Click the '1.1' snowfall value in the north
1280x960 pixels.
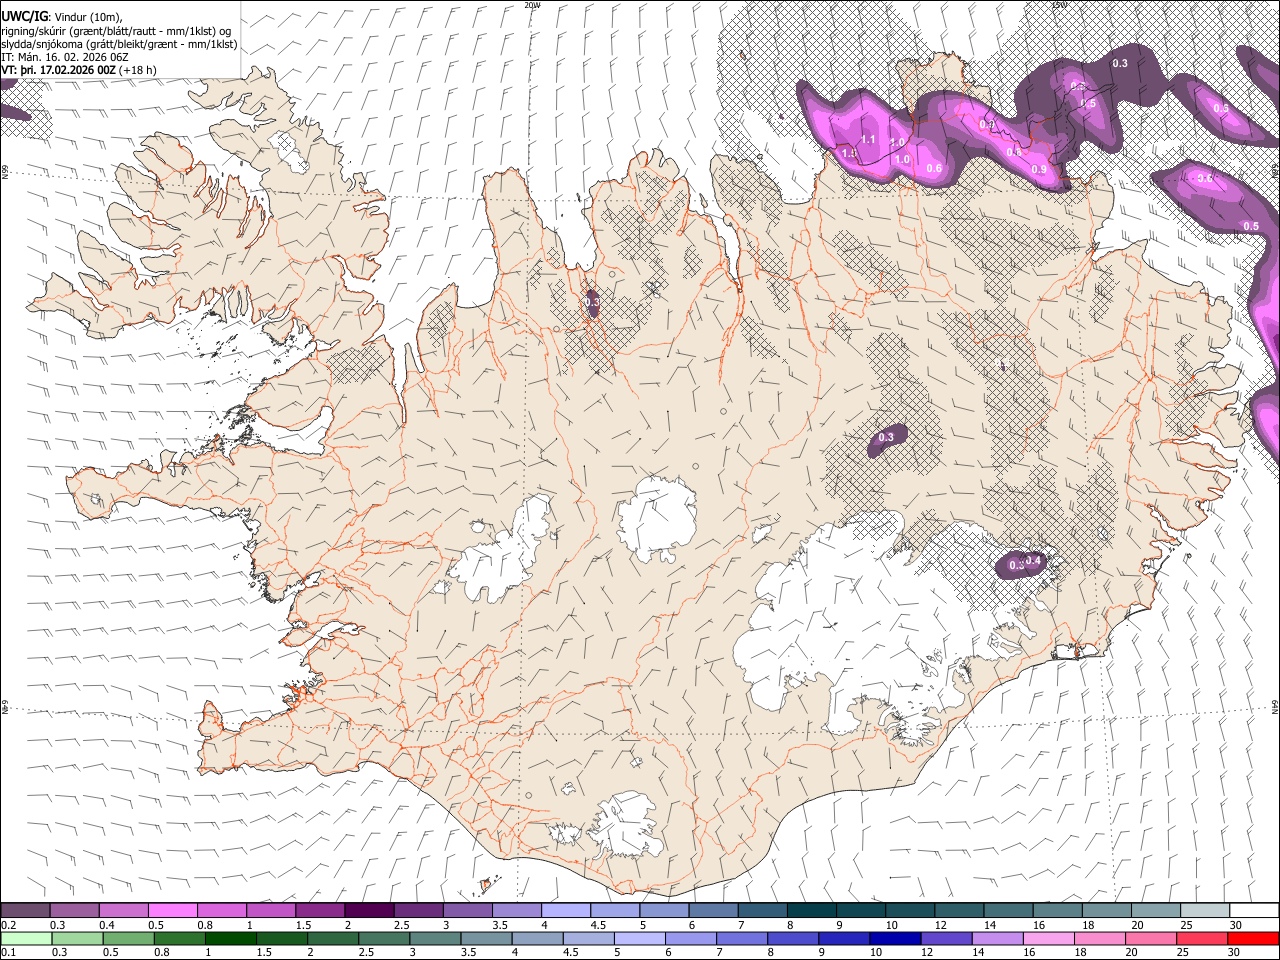tap(868, 140)
